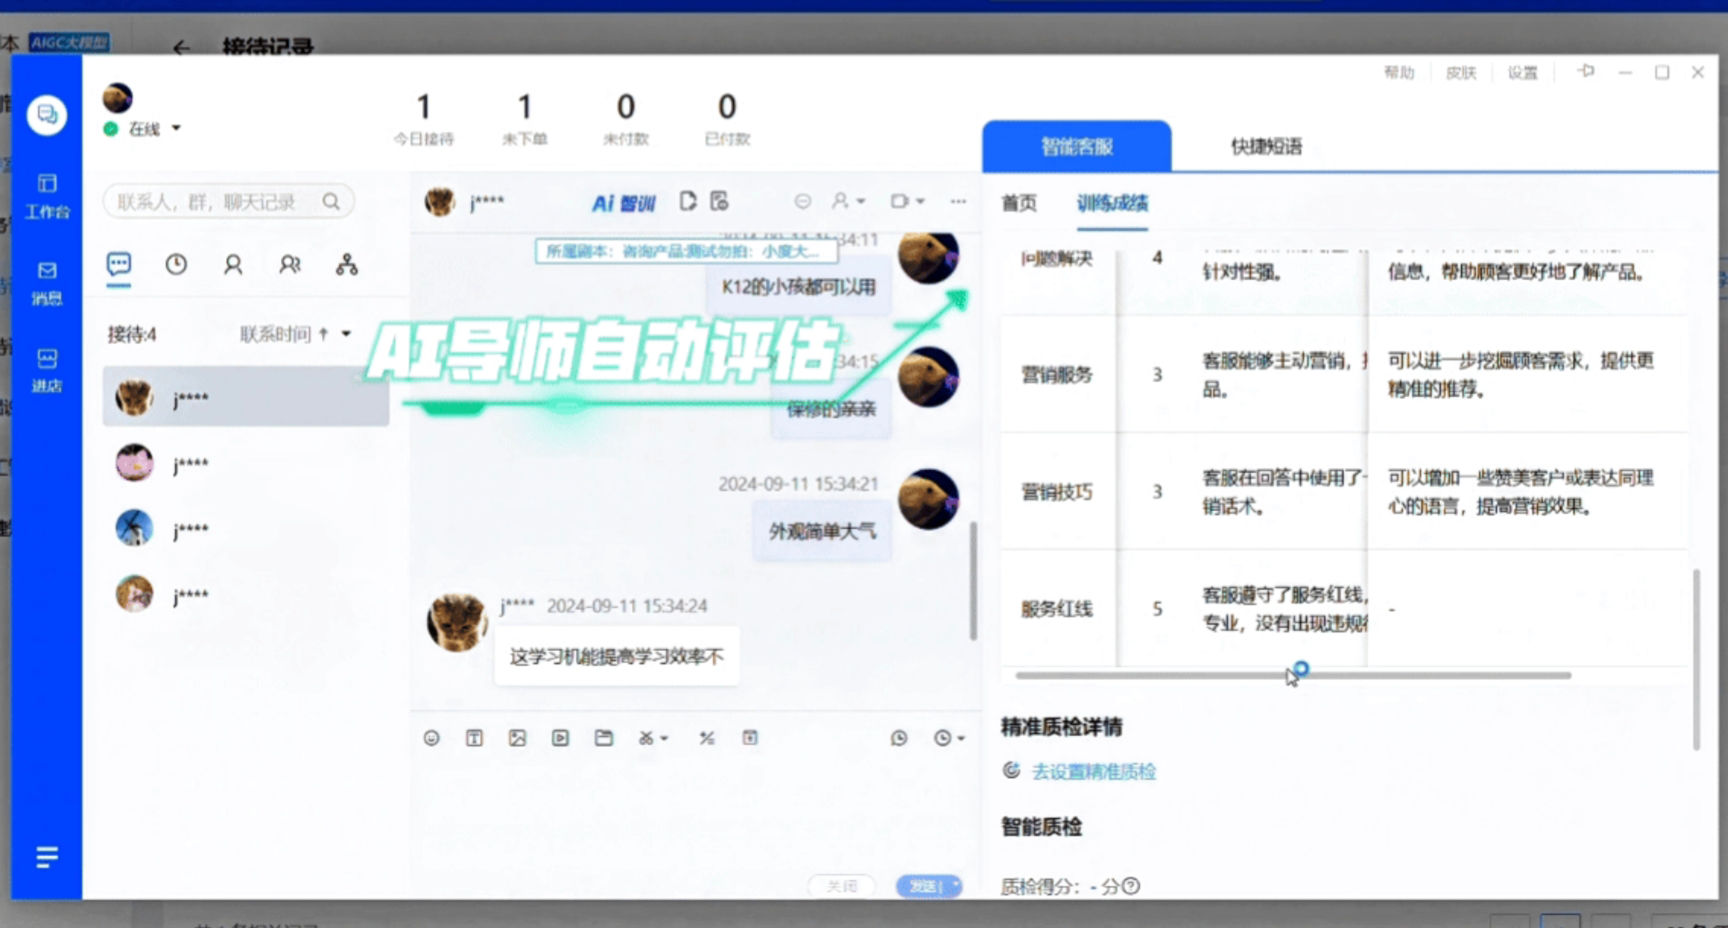Expand the scissors screenshot dropdown
The image size is (1728, 928).
pyautogui.click(x=664, y=739)
